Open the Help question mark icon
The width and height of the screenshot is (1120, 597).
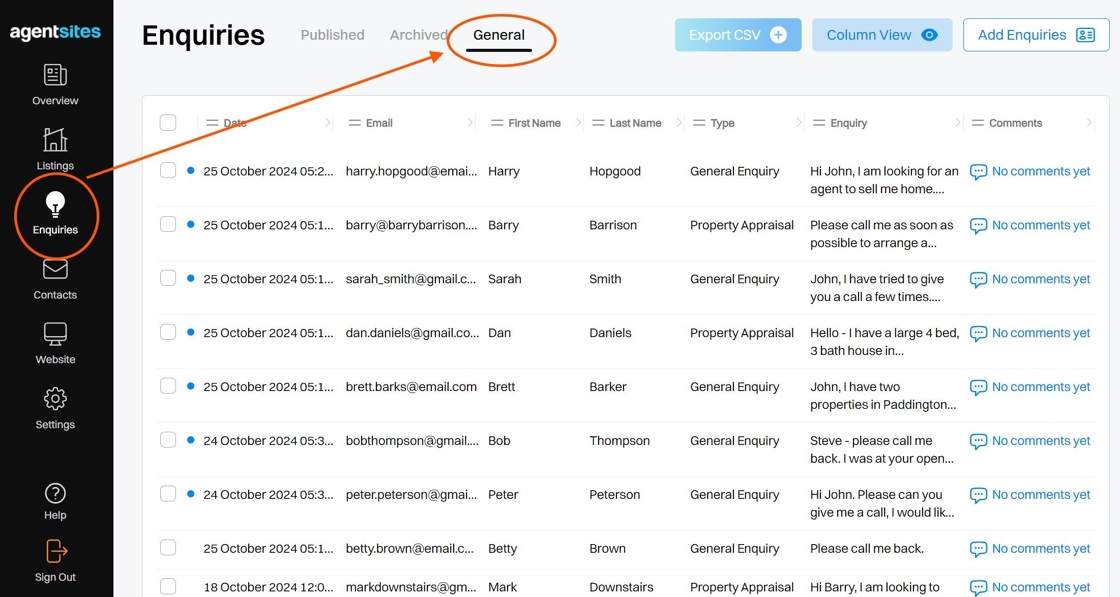click(x=55, y=493)
